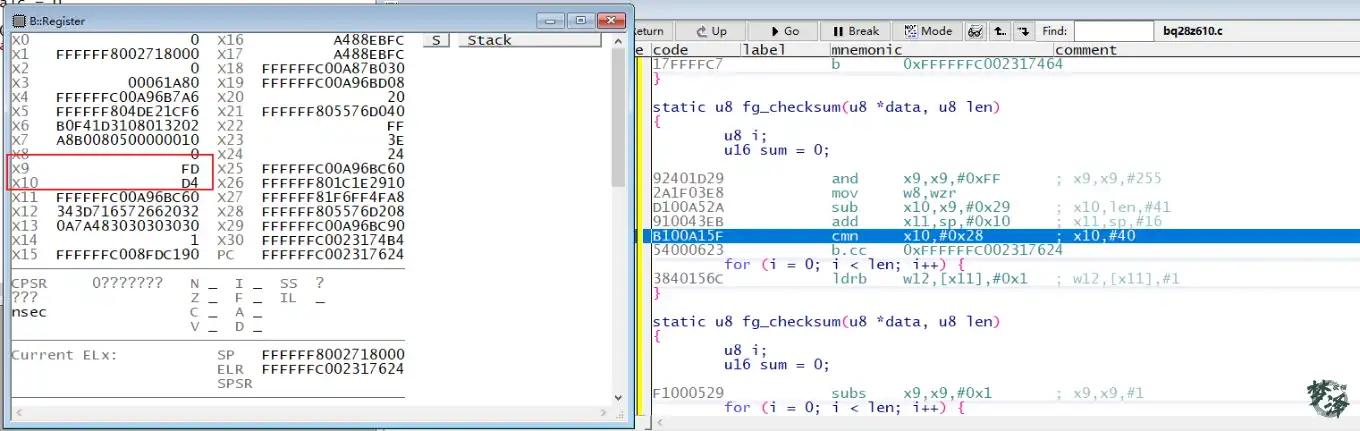
Task: Click the ldrb w12,[x11],#0x1 instruction
Action: tap(930, 278)
